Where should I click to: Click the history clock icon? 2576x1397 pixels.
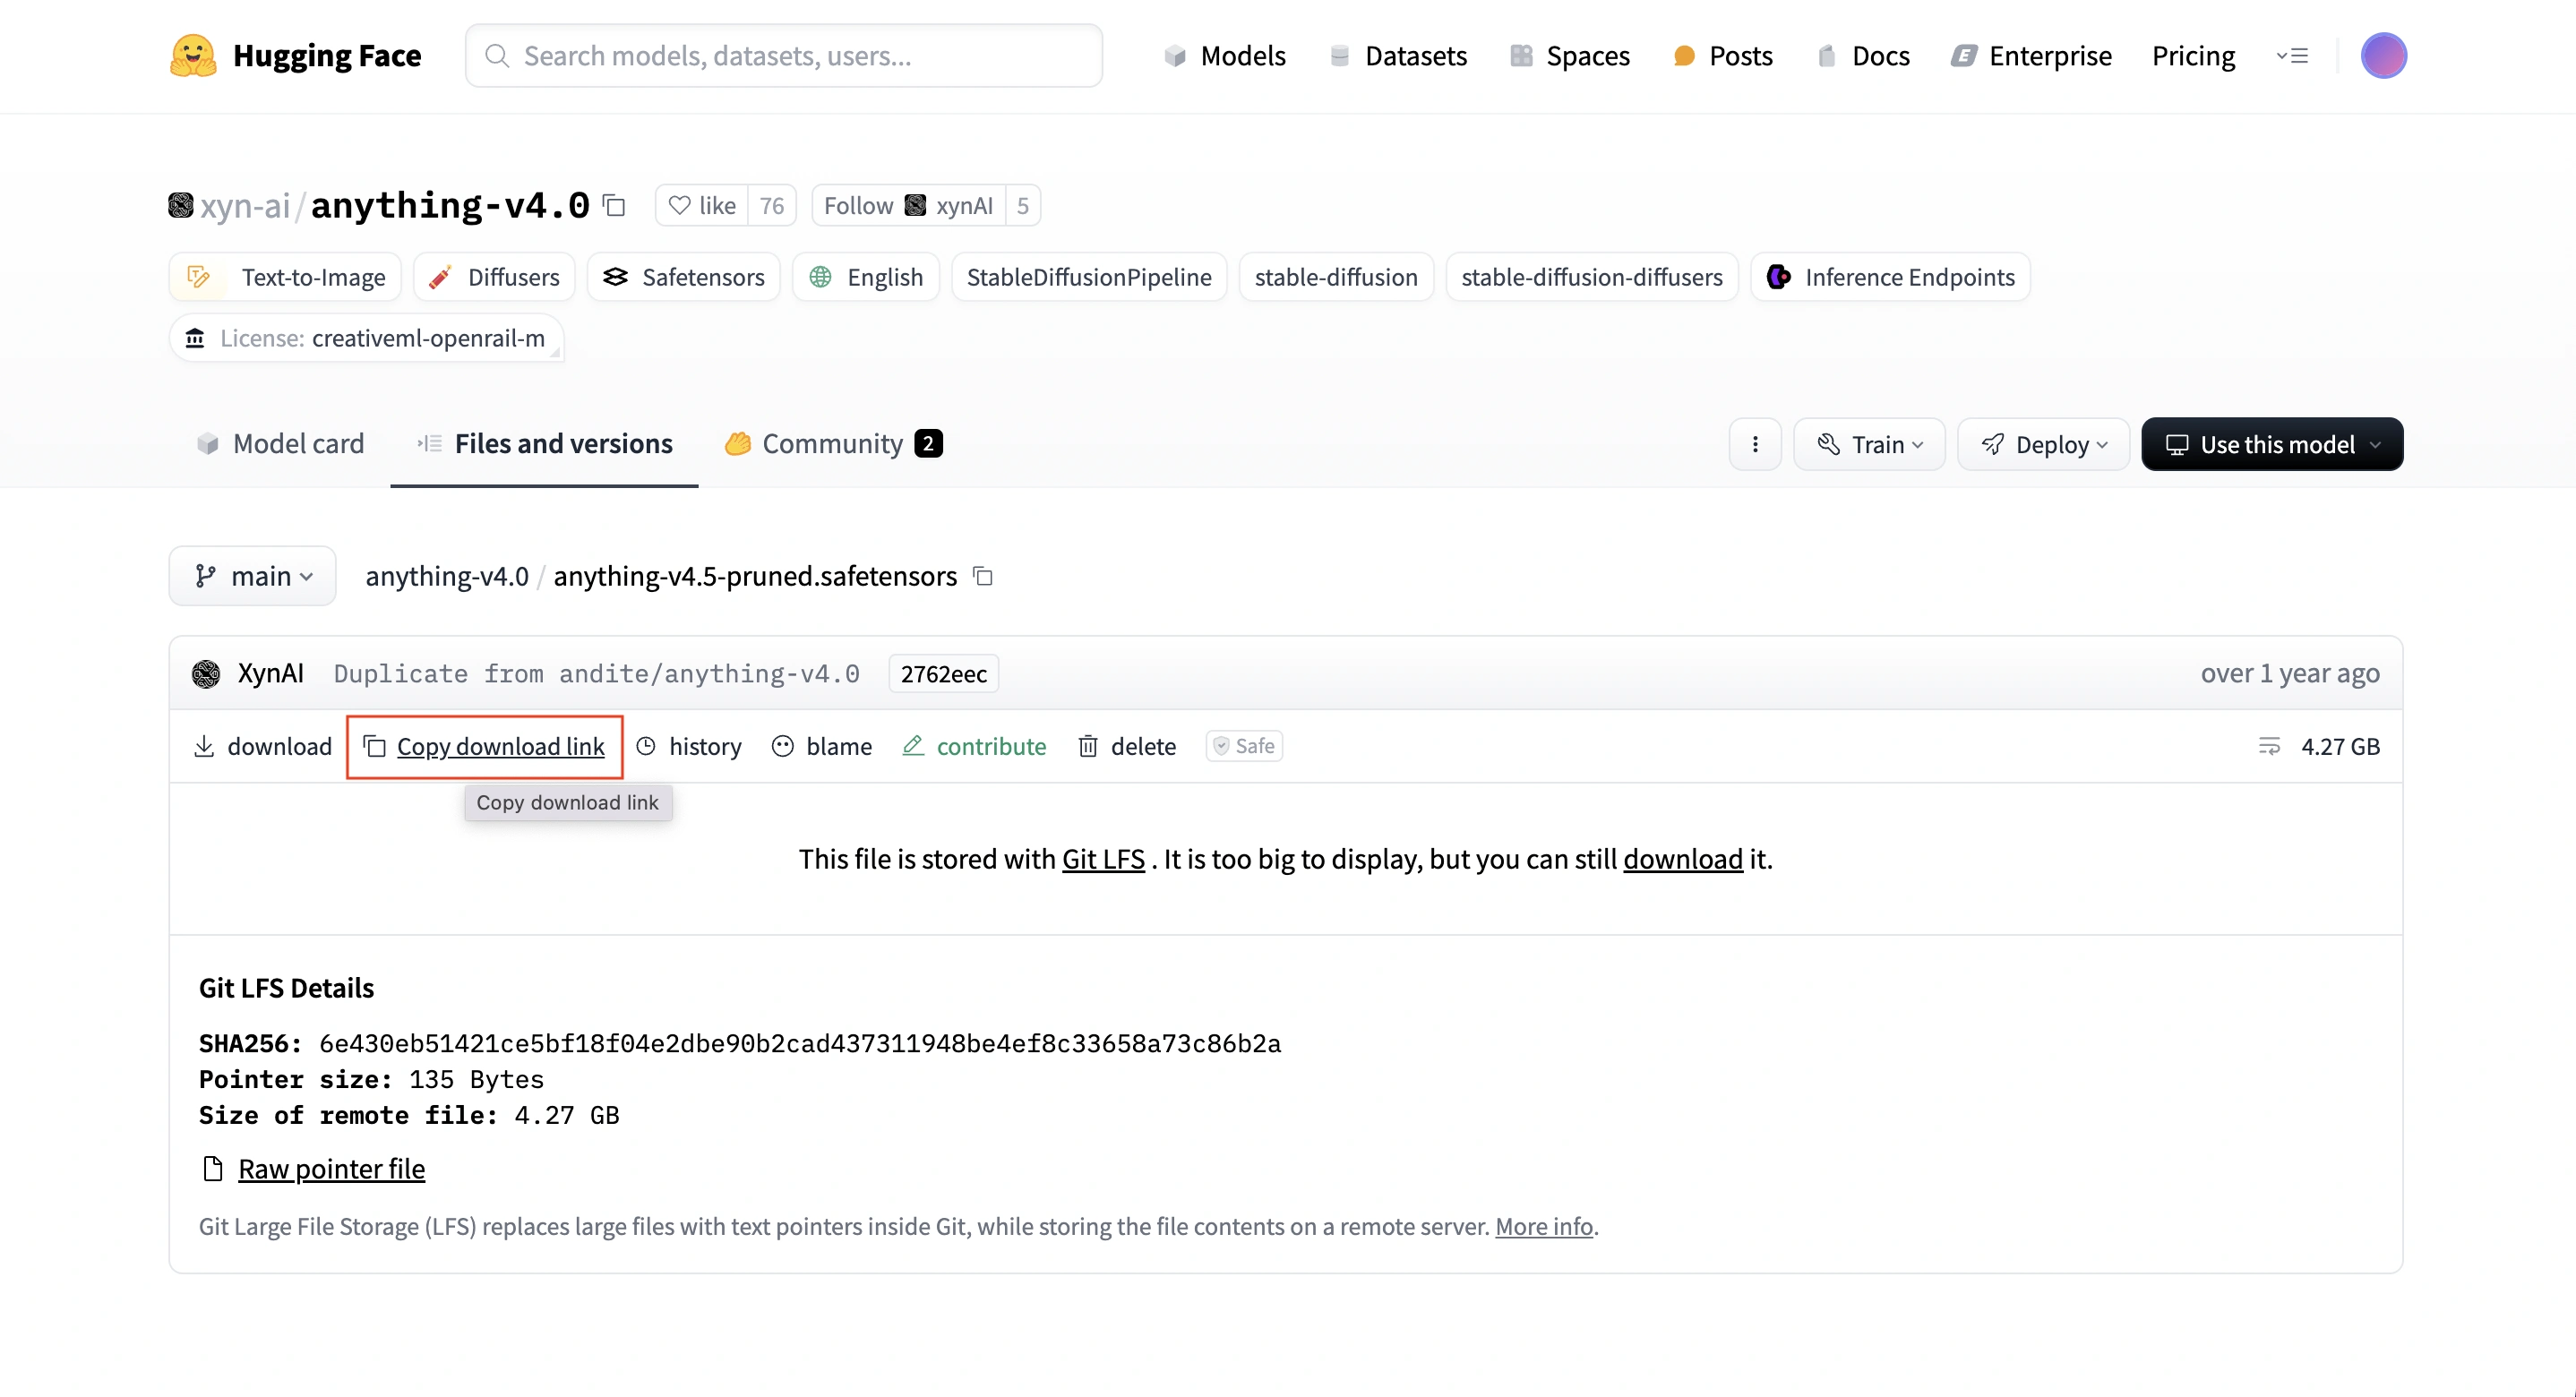(x=646, y=746)
